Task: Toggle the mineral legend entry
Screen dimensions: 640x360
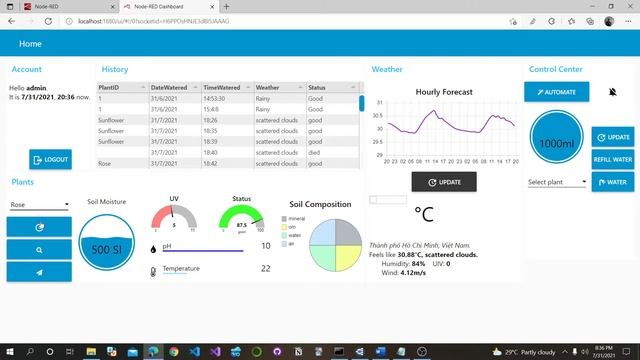Action: tap(293, 219)
